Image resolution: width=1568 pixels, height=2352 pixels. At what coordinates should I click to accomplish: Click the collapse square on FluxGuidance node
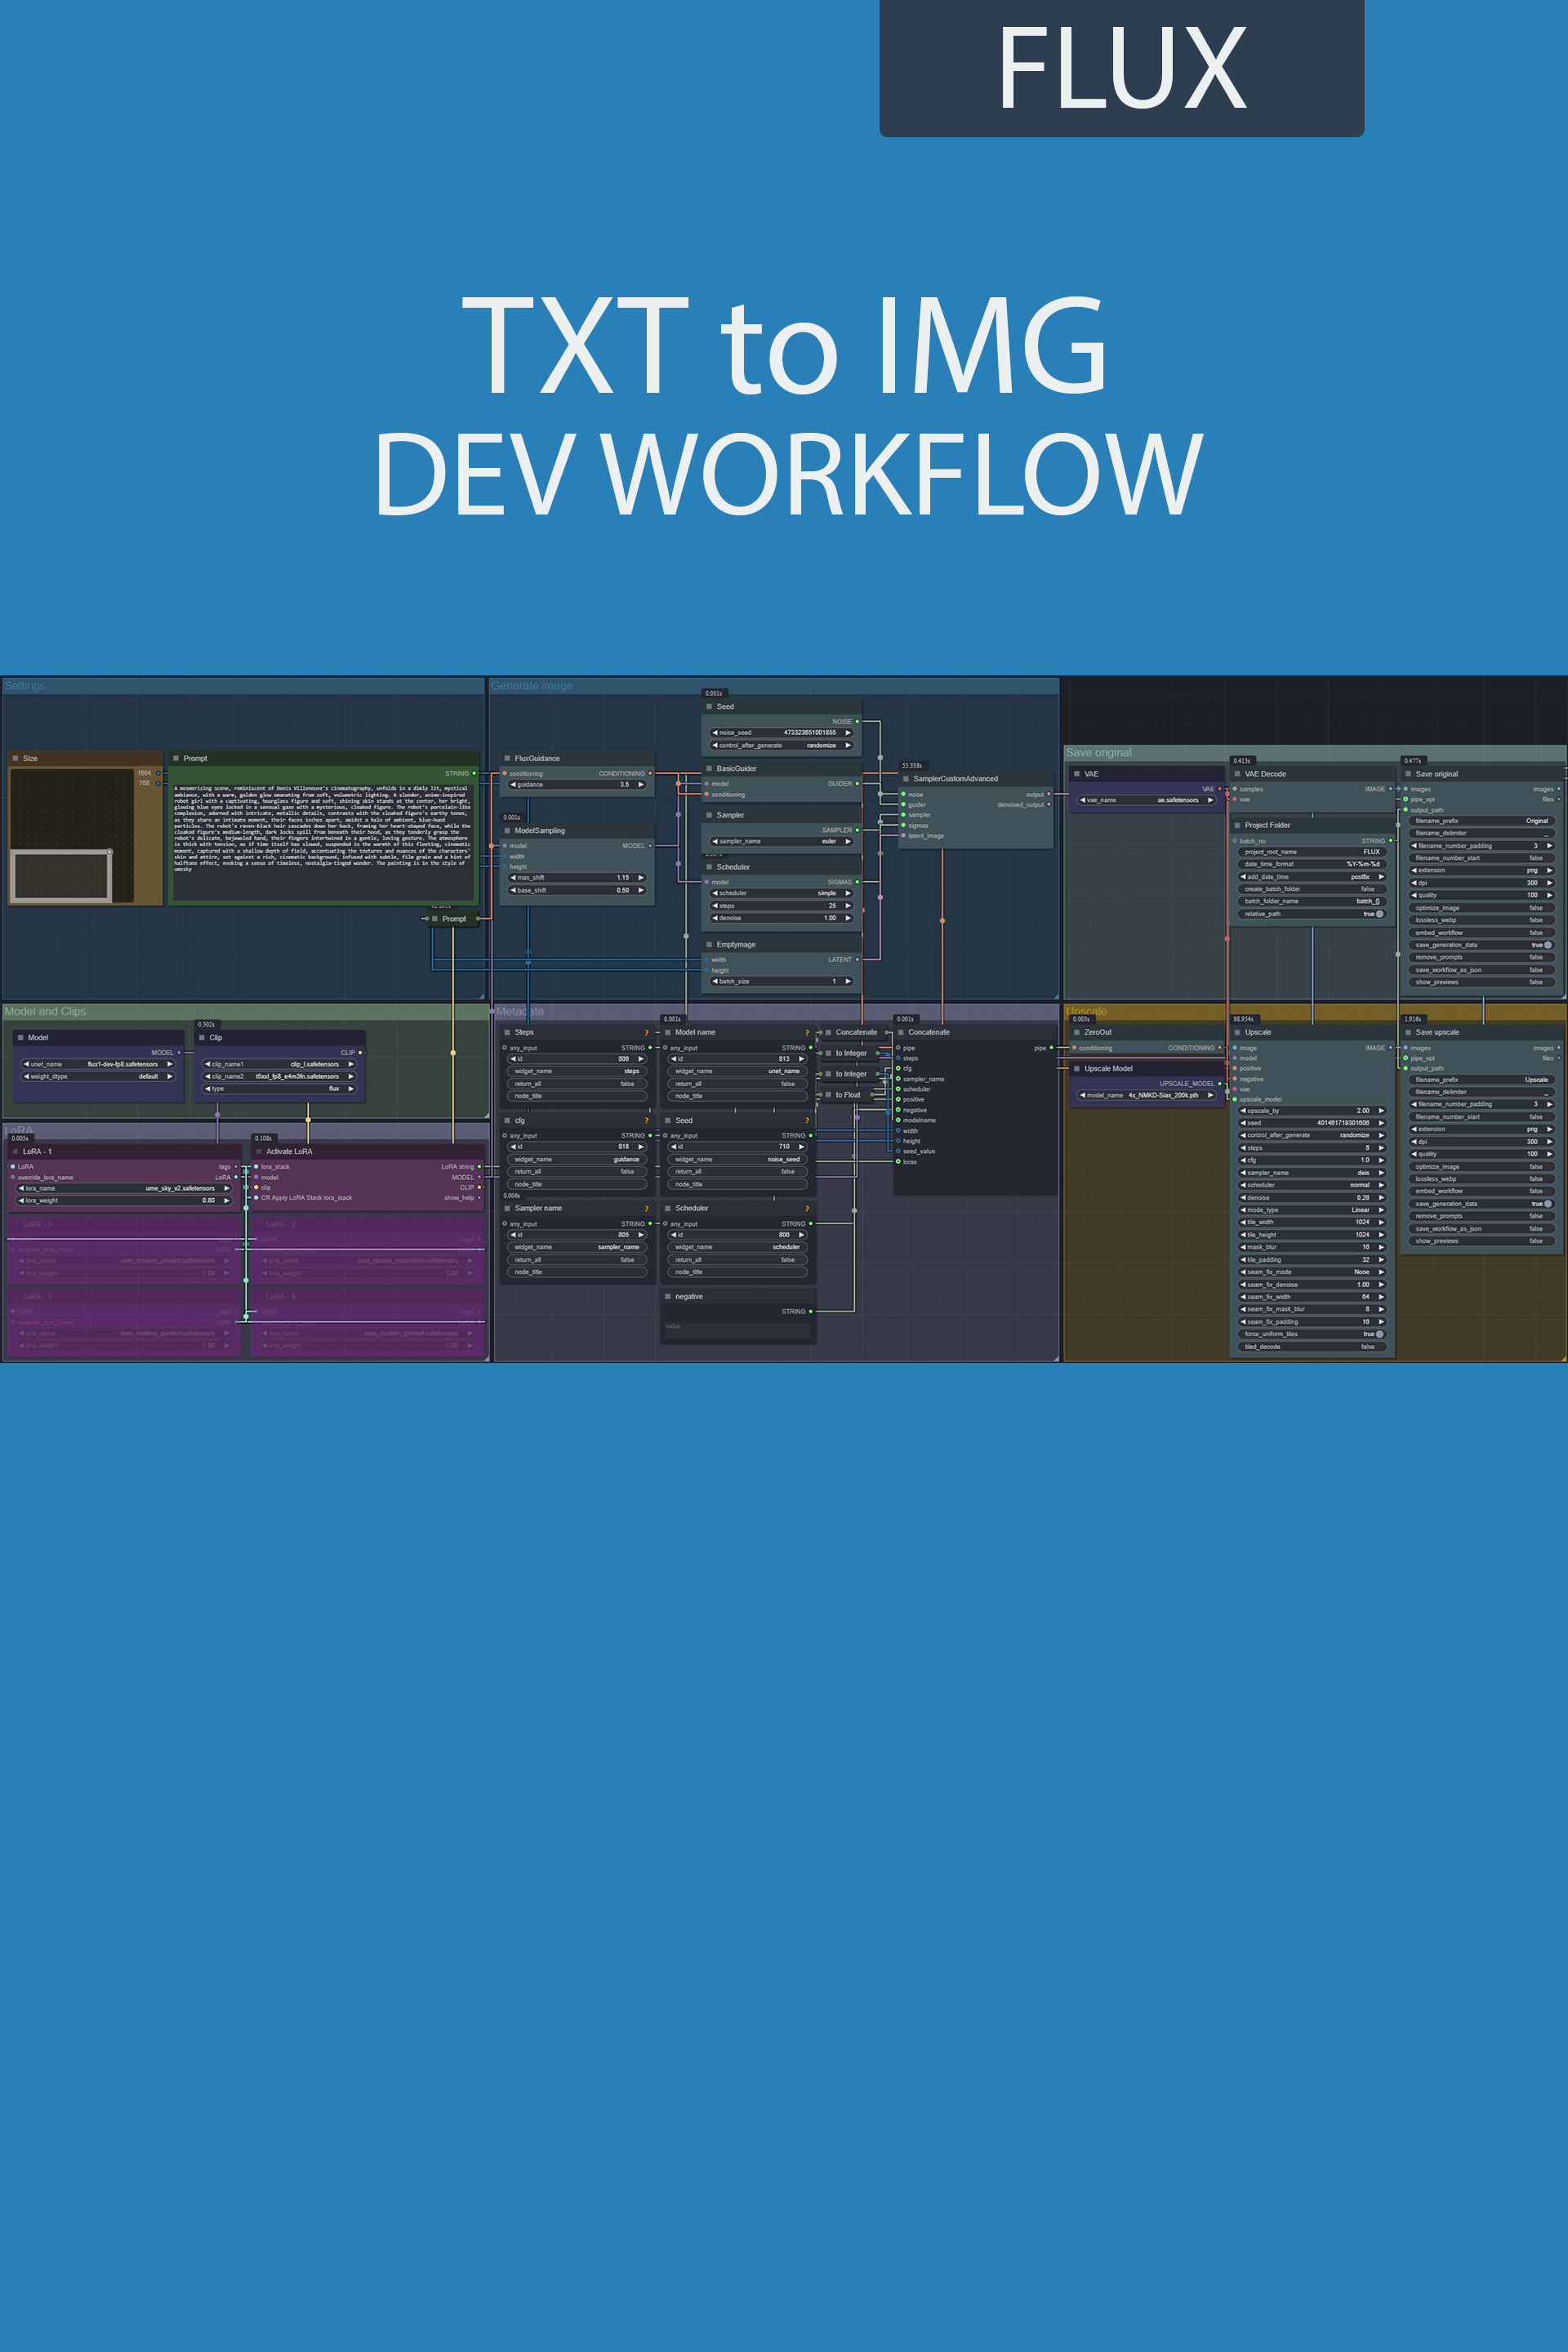[x=507, y=759]
